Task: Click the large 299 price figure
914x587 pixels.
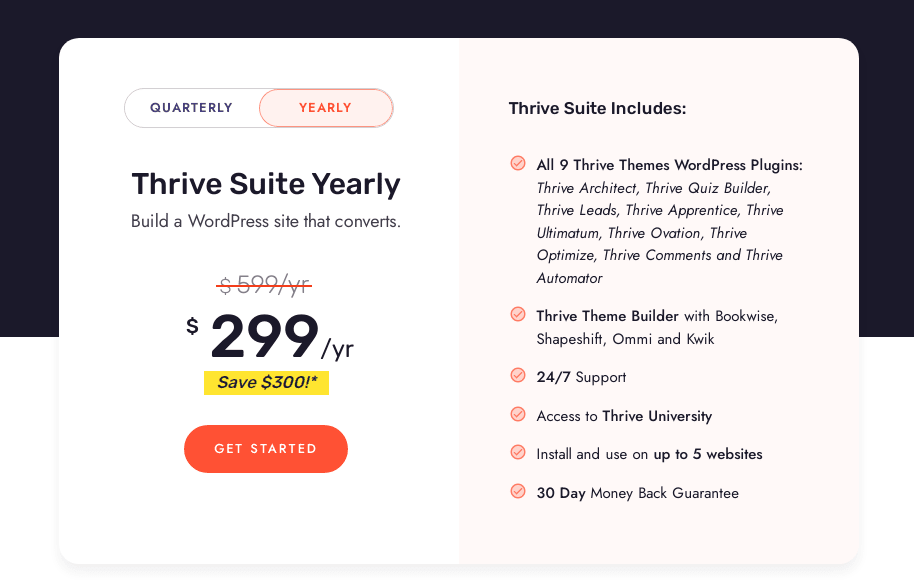Action: click(265, 337)
